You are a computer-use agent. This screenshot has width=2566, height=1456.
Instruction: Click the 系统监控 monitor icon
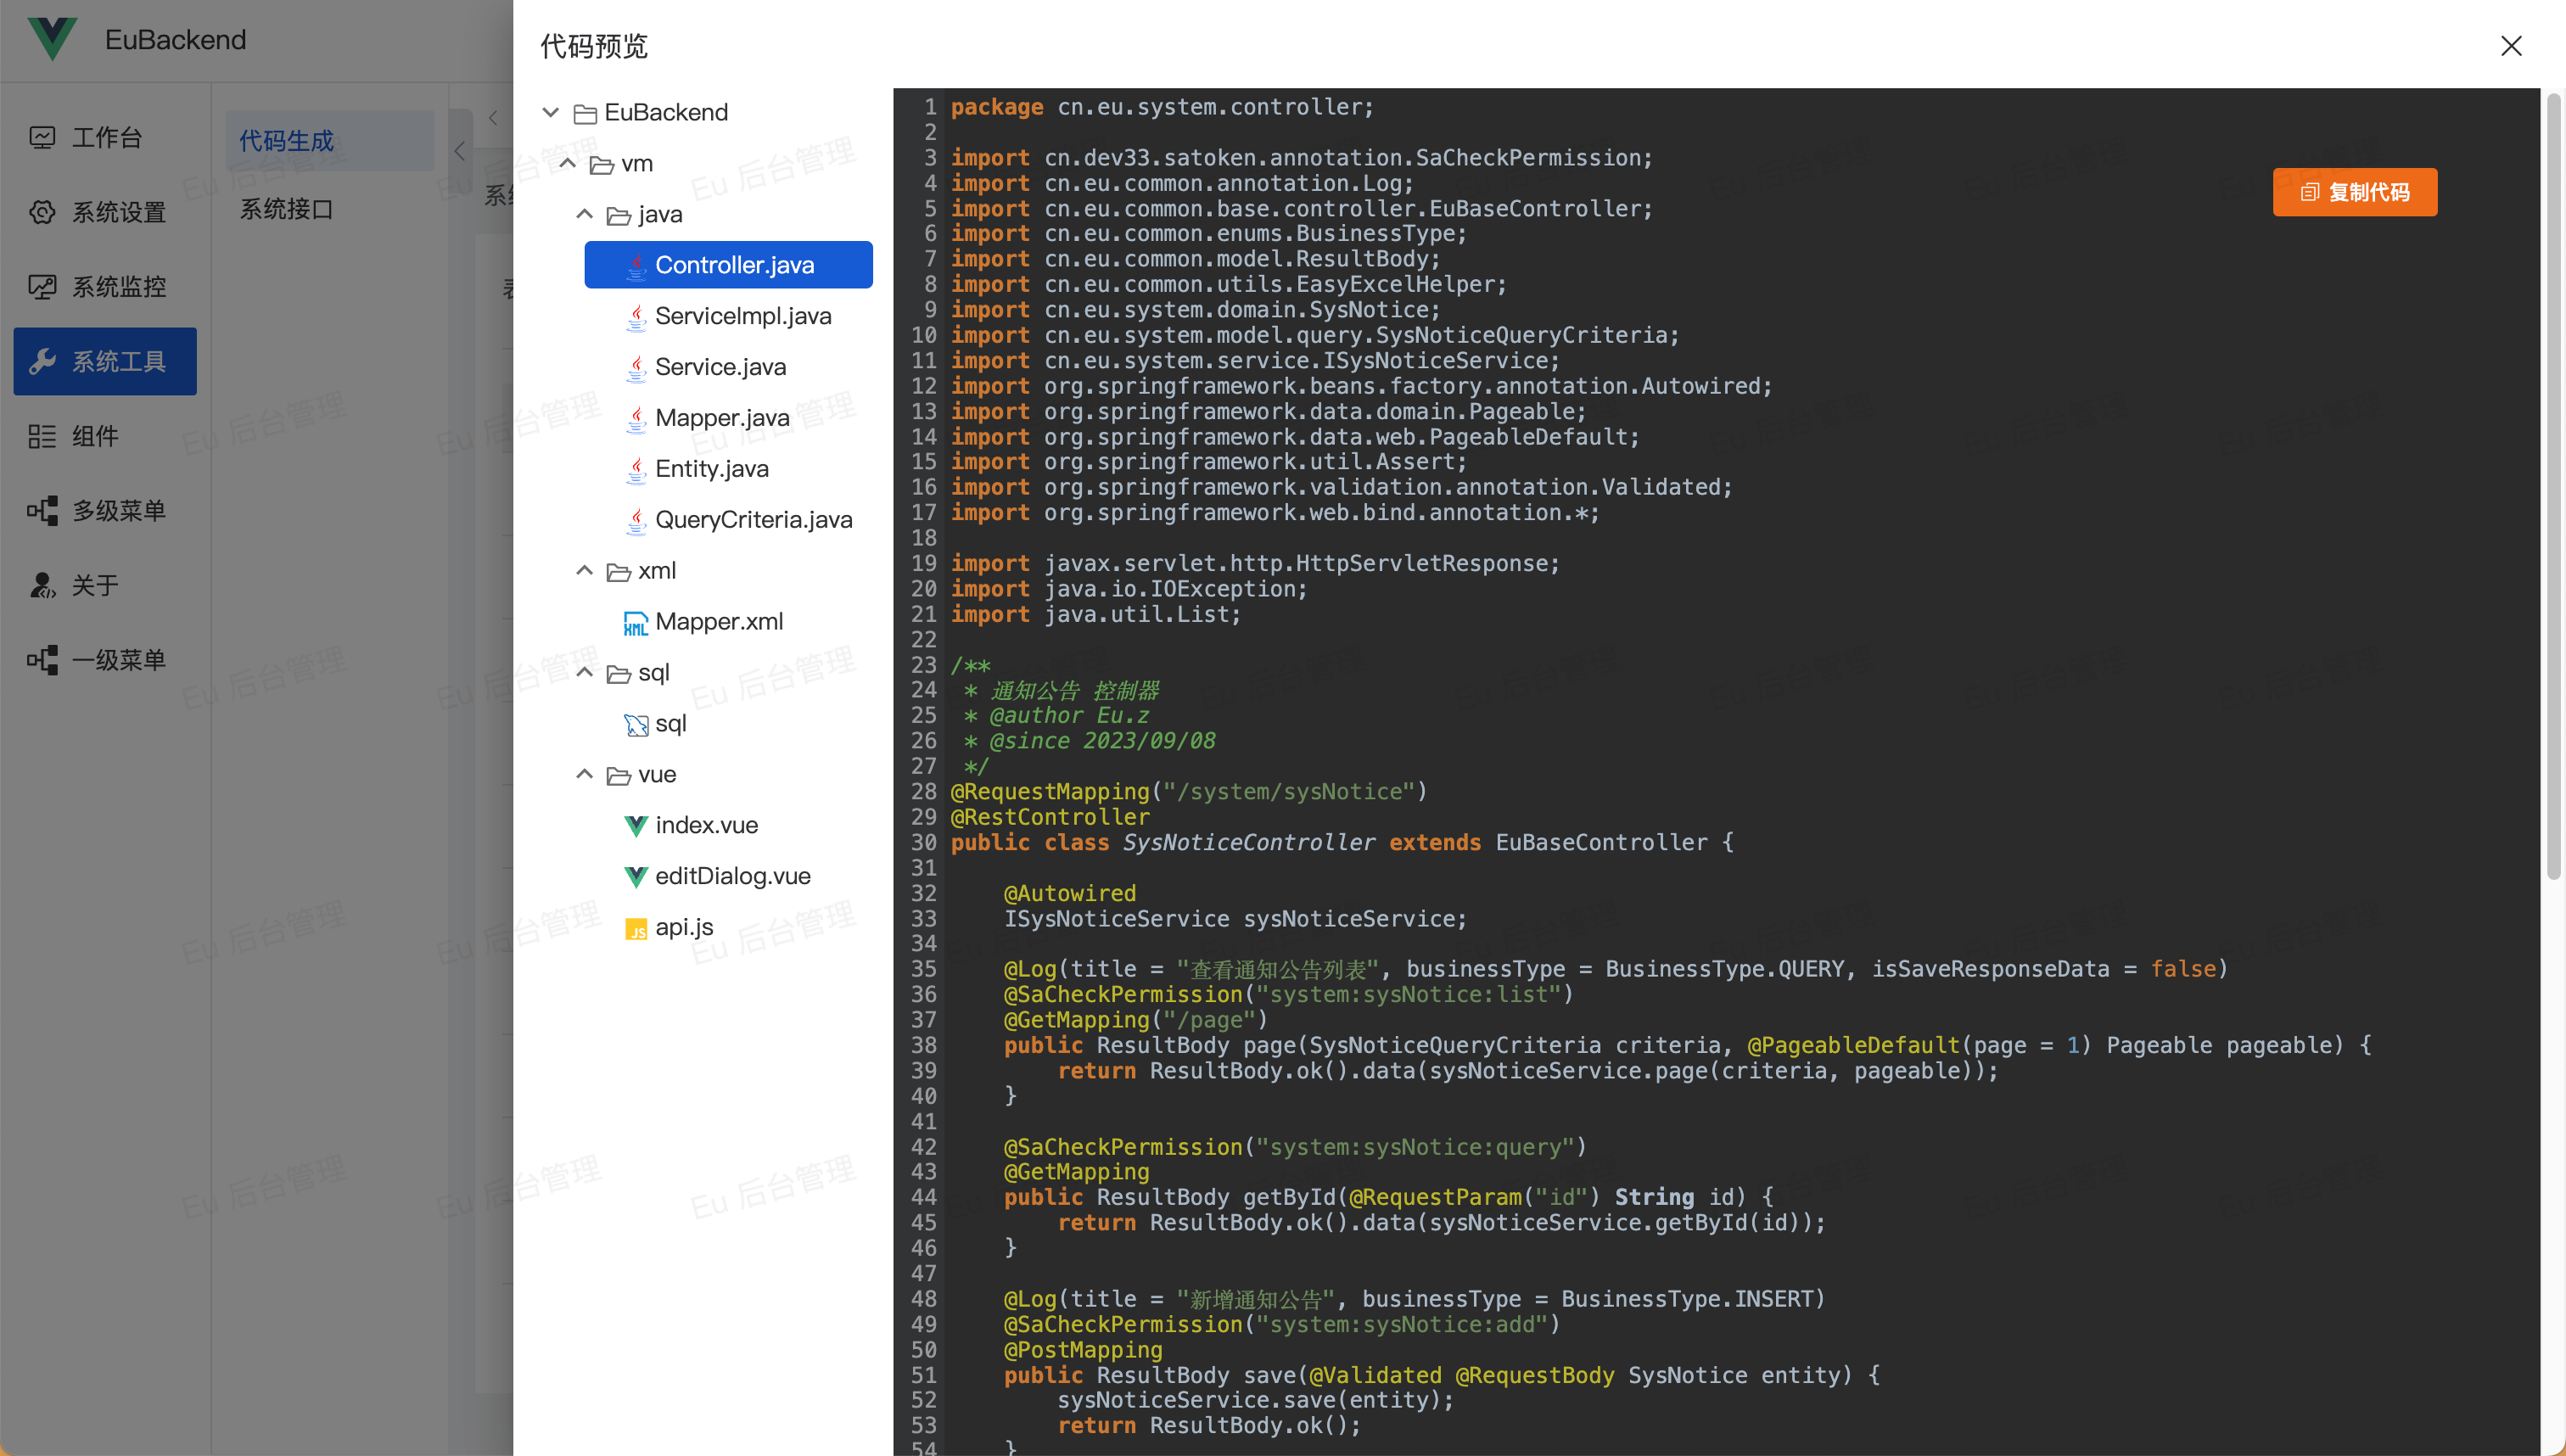coord(42,287)
